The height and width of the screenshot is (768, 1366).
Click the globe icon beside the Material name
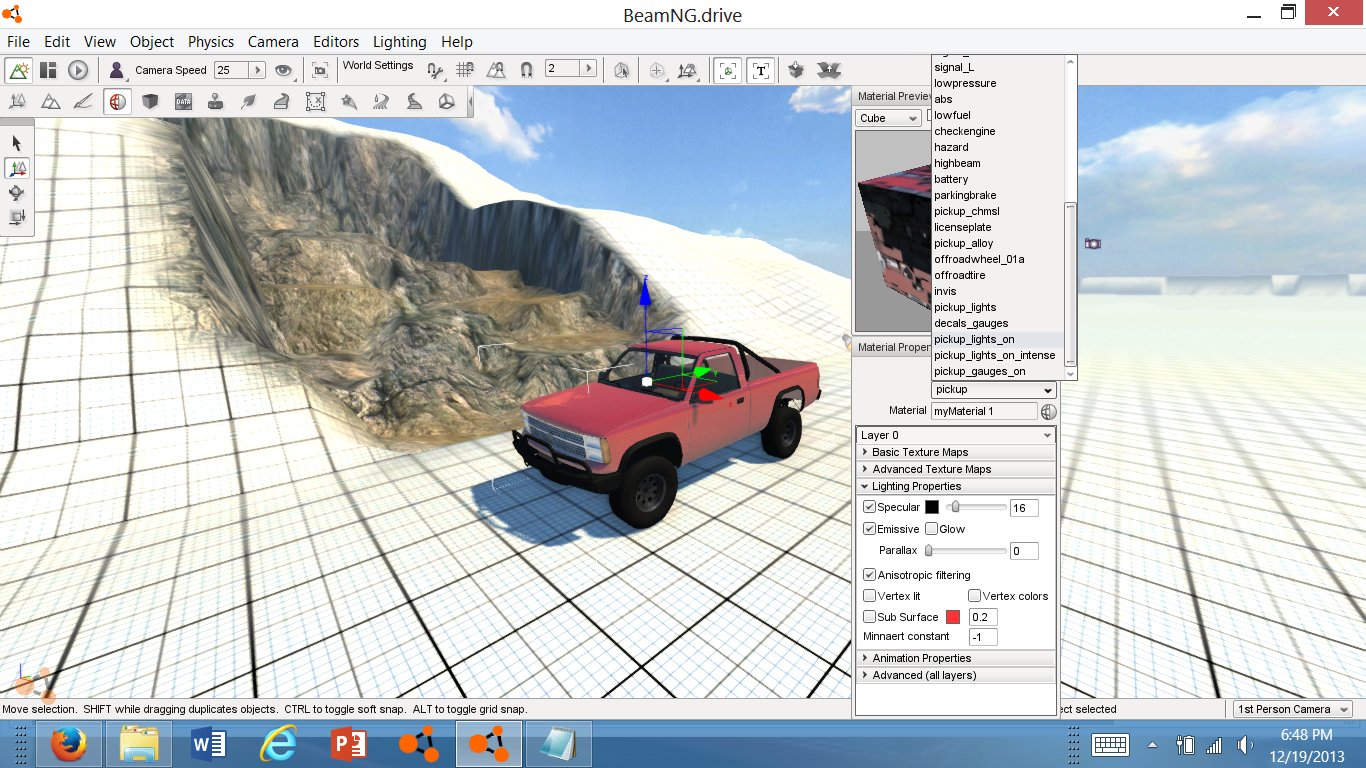1048,411
